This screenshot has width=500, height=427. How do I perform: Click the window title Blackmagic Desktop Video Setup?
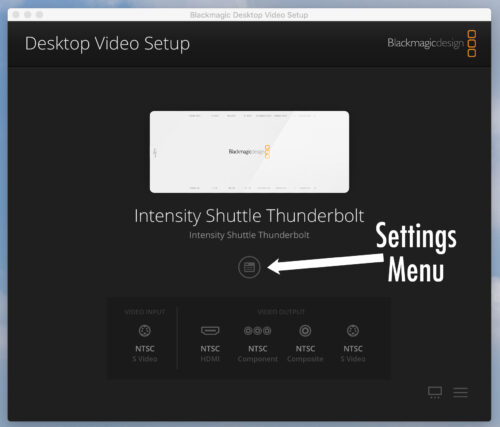pos(249,15)
